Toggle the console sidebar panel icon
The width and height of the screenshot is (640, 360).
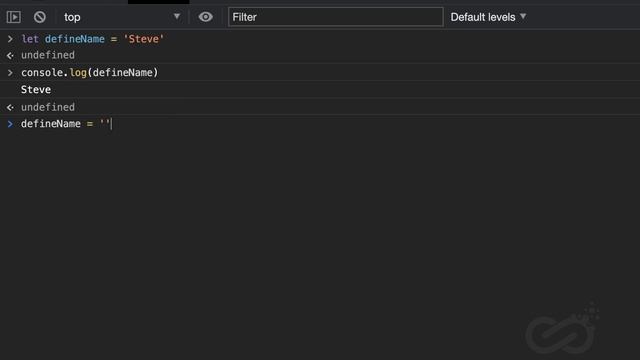click(x=13, y=17)
